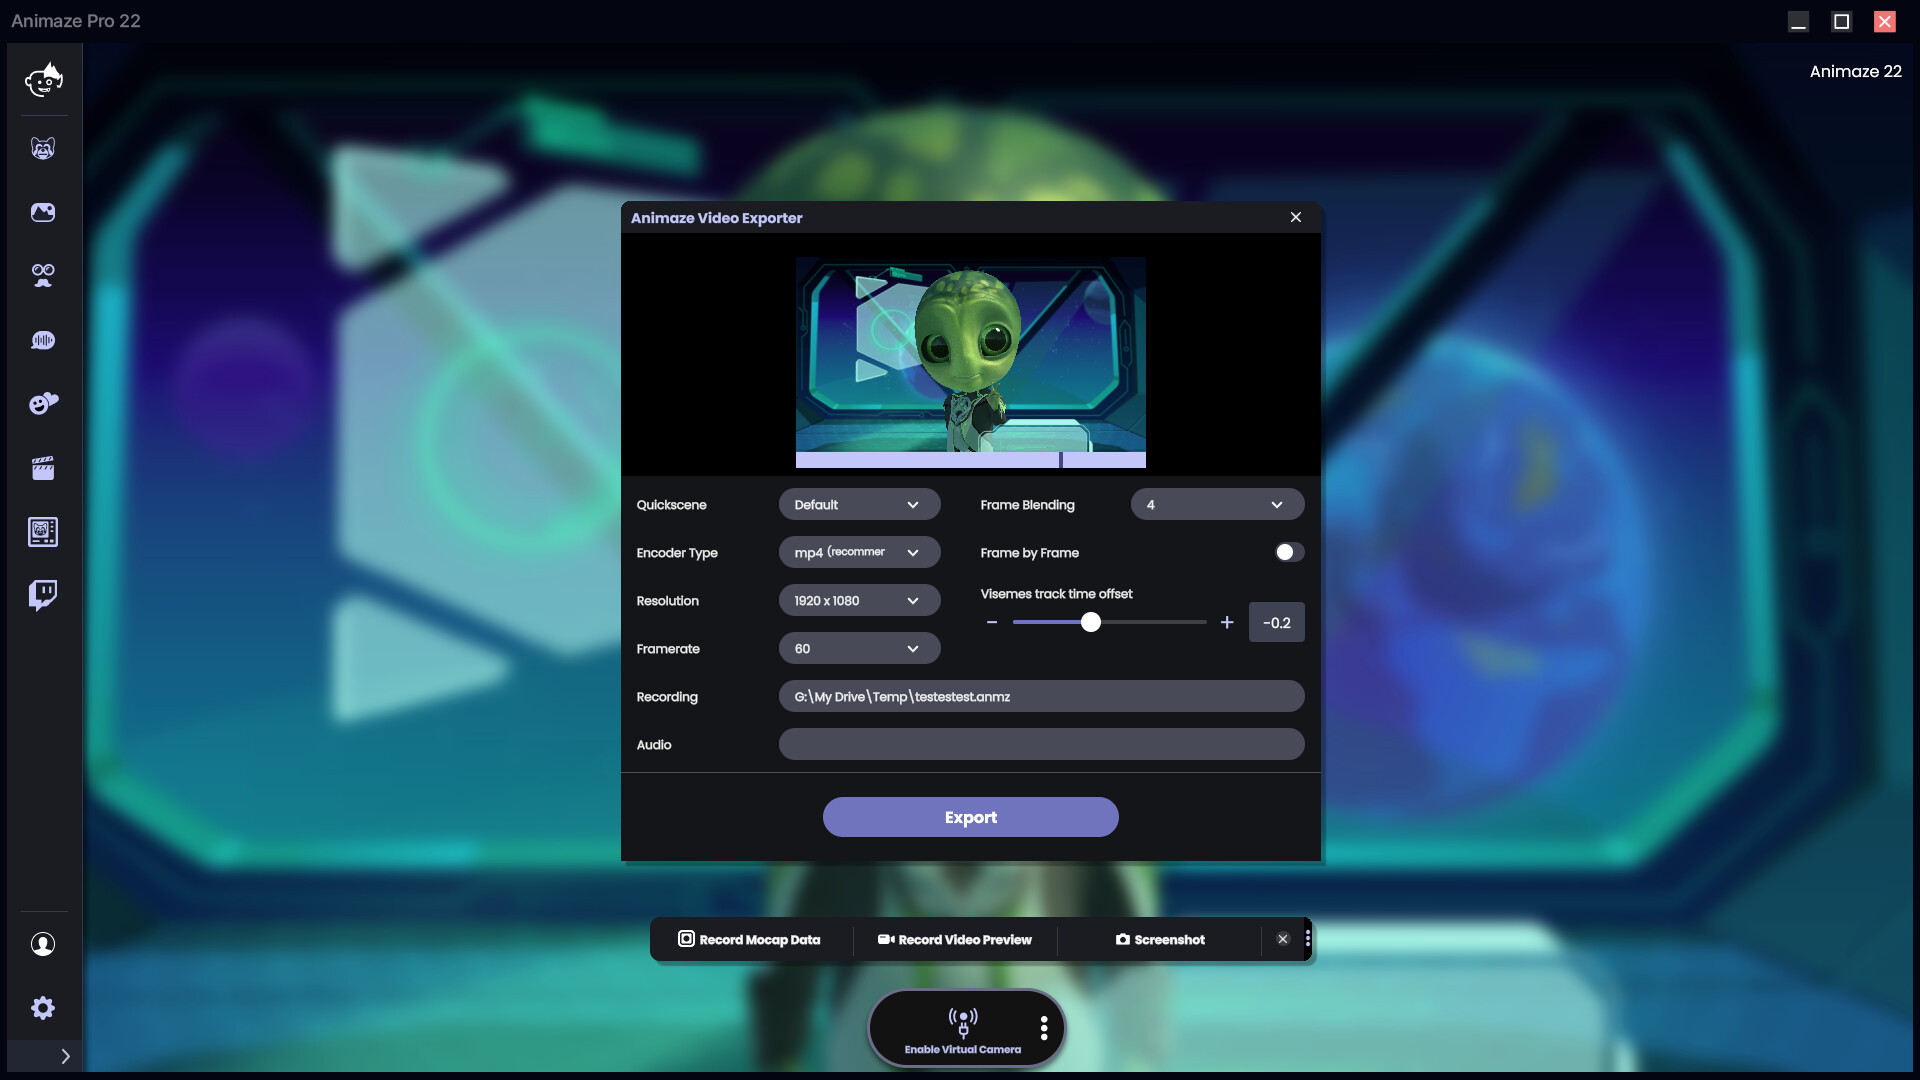The width and height of the screenshot is (1920, 1080).
Task: Select Record Video Preview
Action: (x=954, y=940)
